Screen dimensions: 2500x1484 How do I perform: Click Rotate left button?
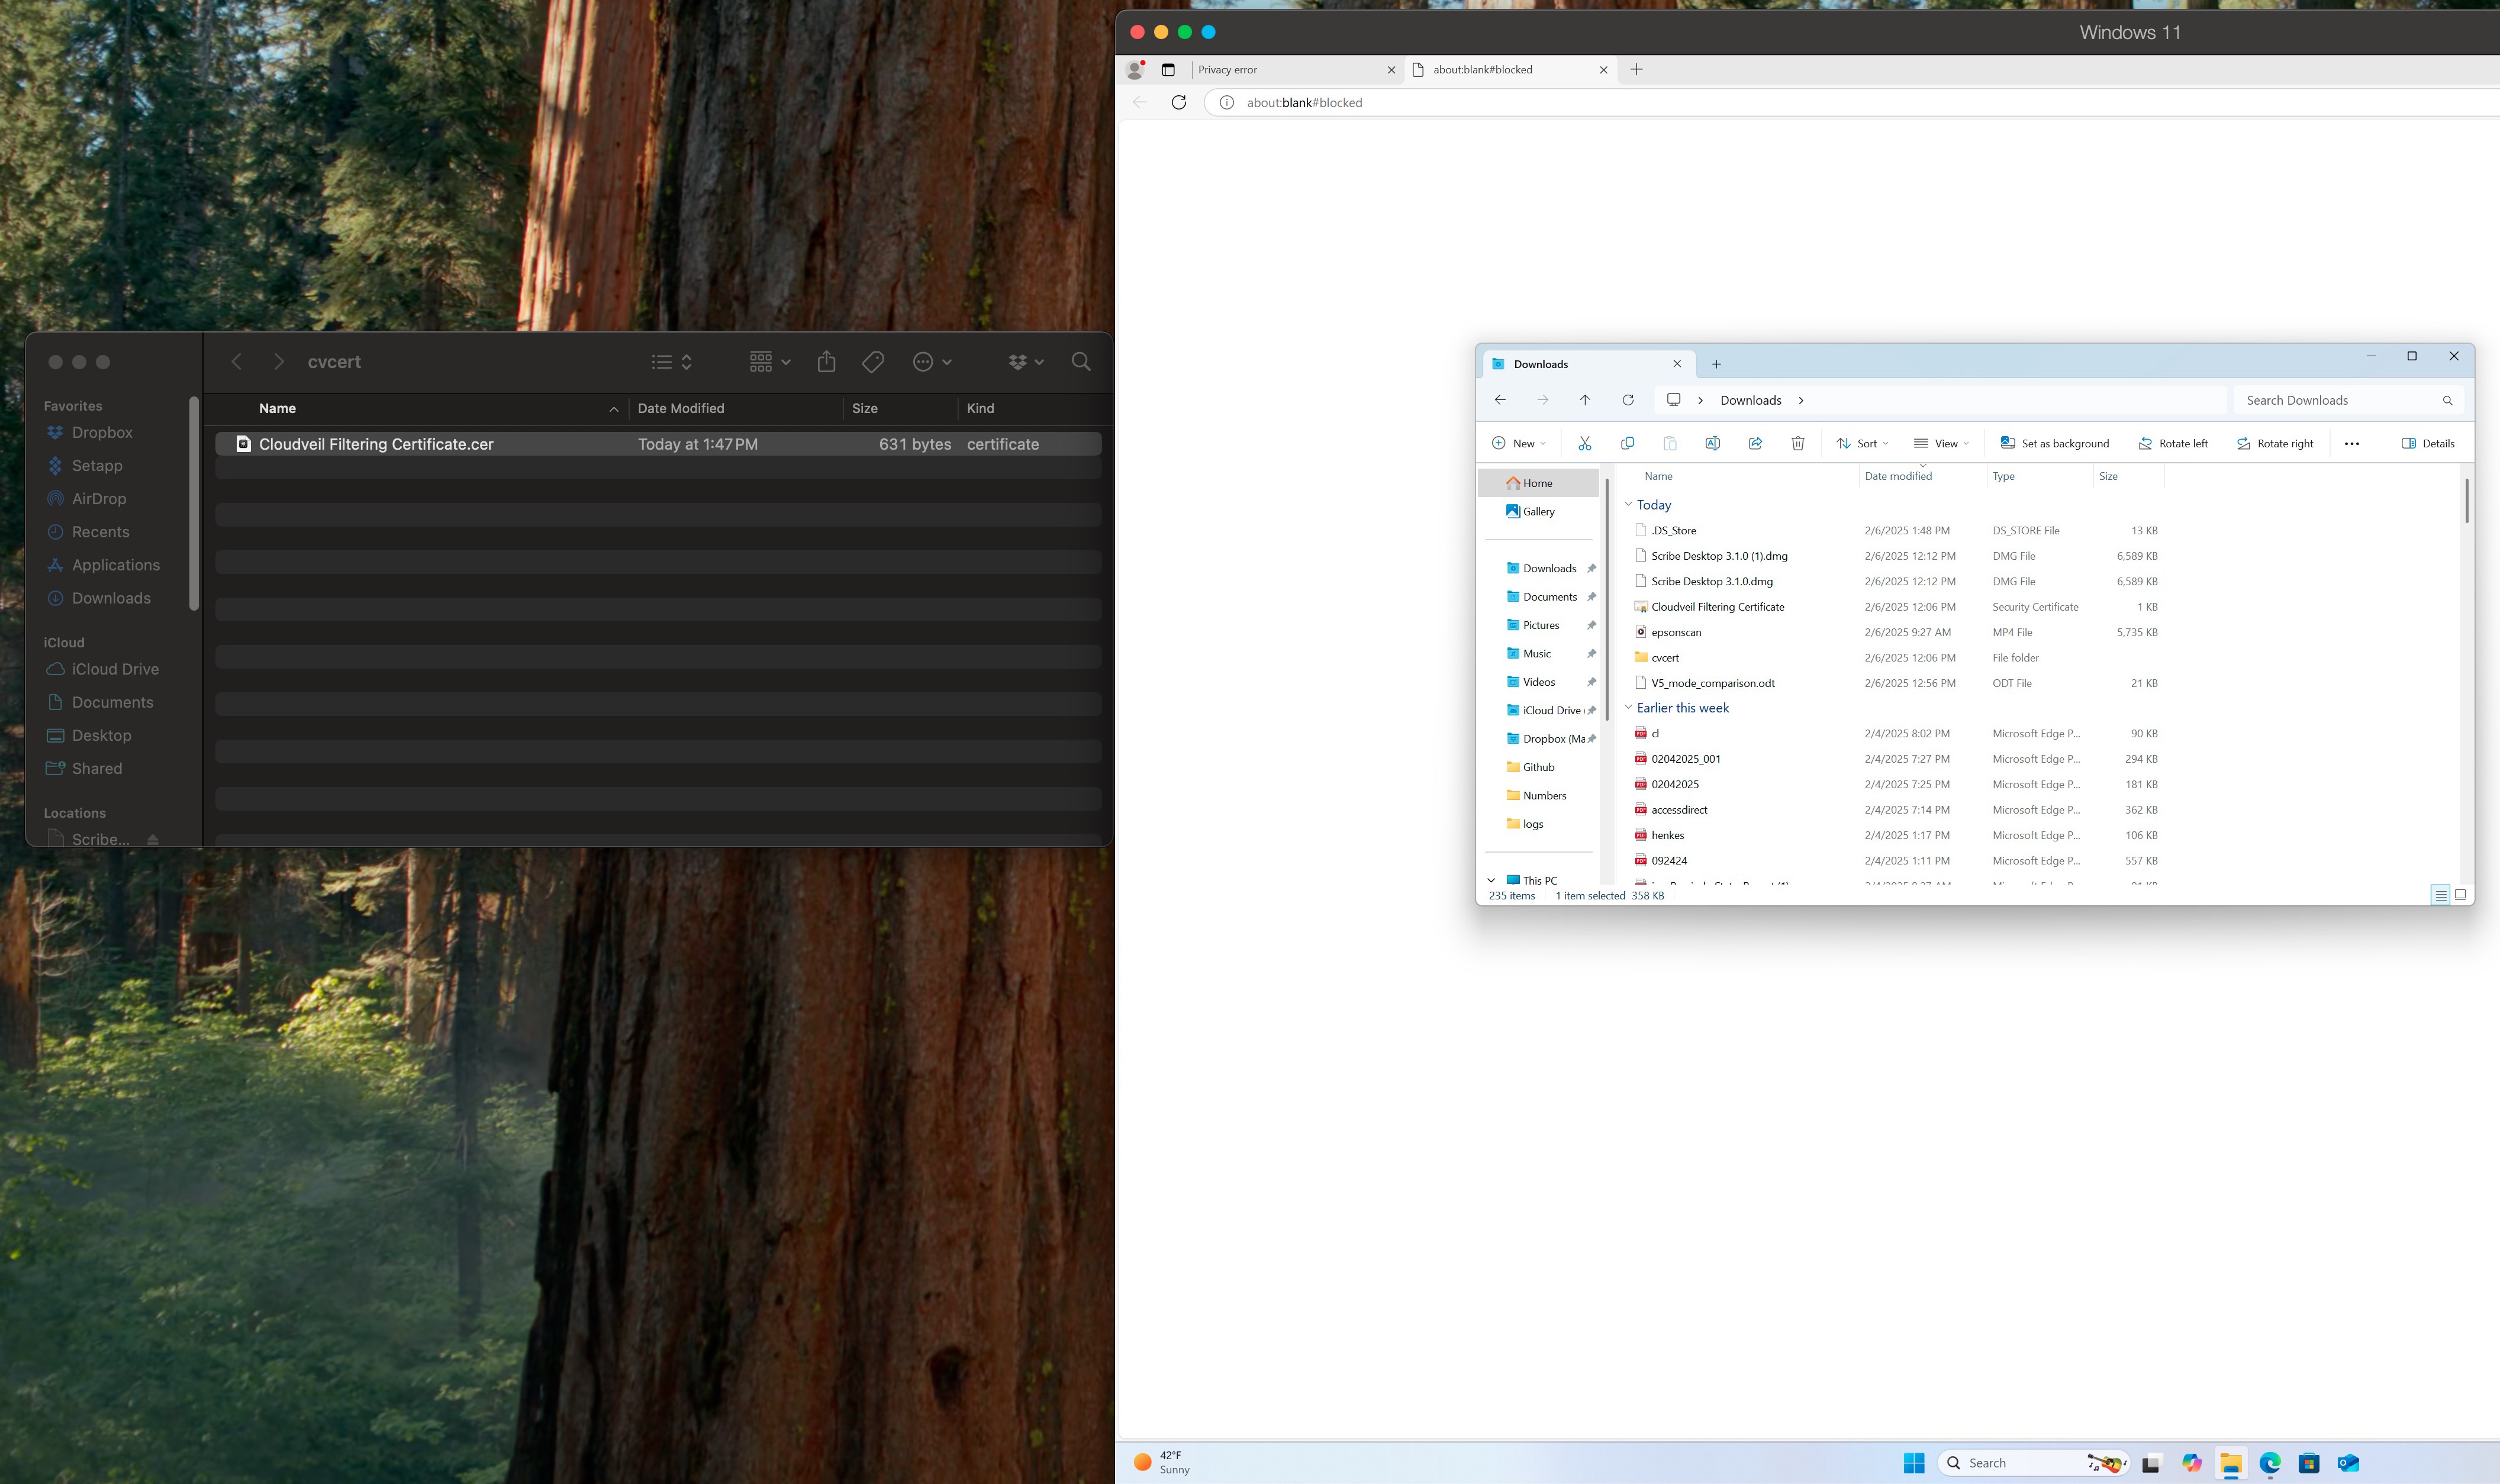point(2173,443)
